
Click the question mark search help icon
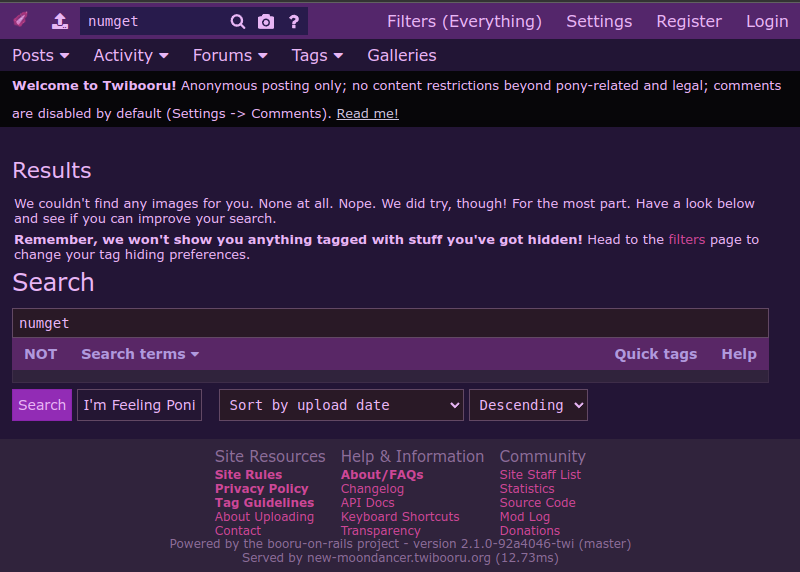(293, 21)
